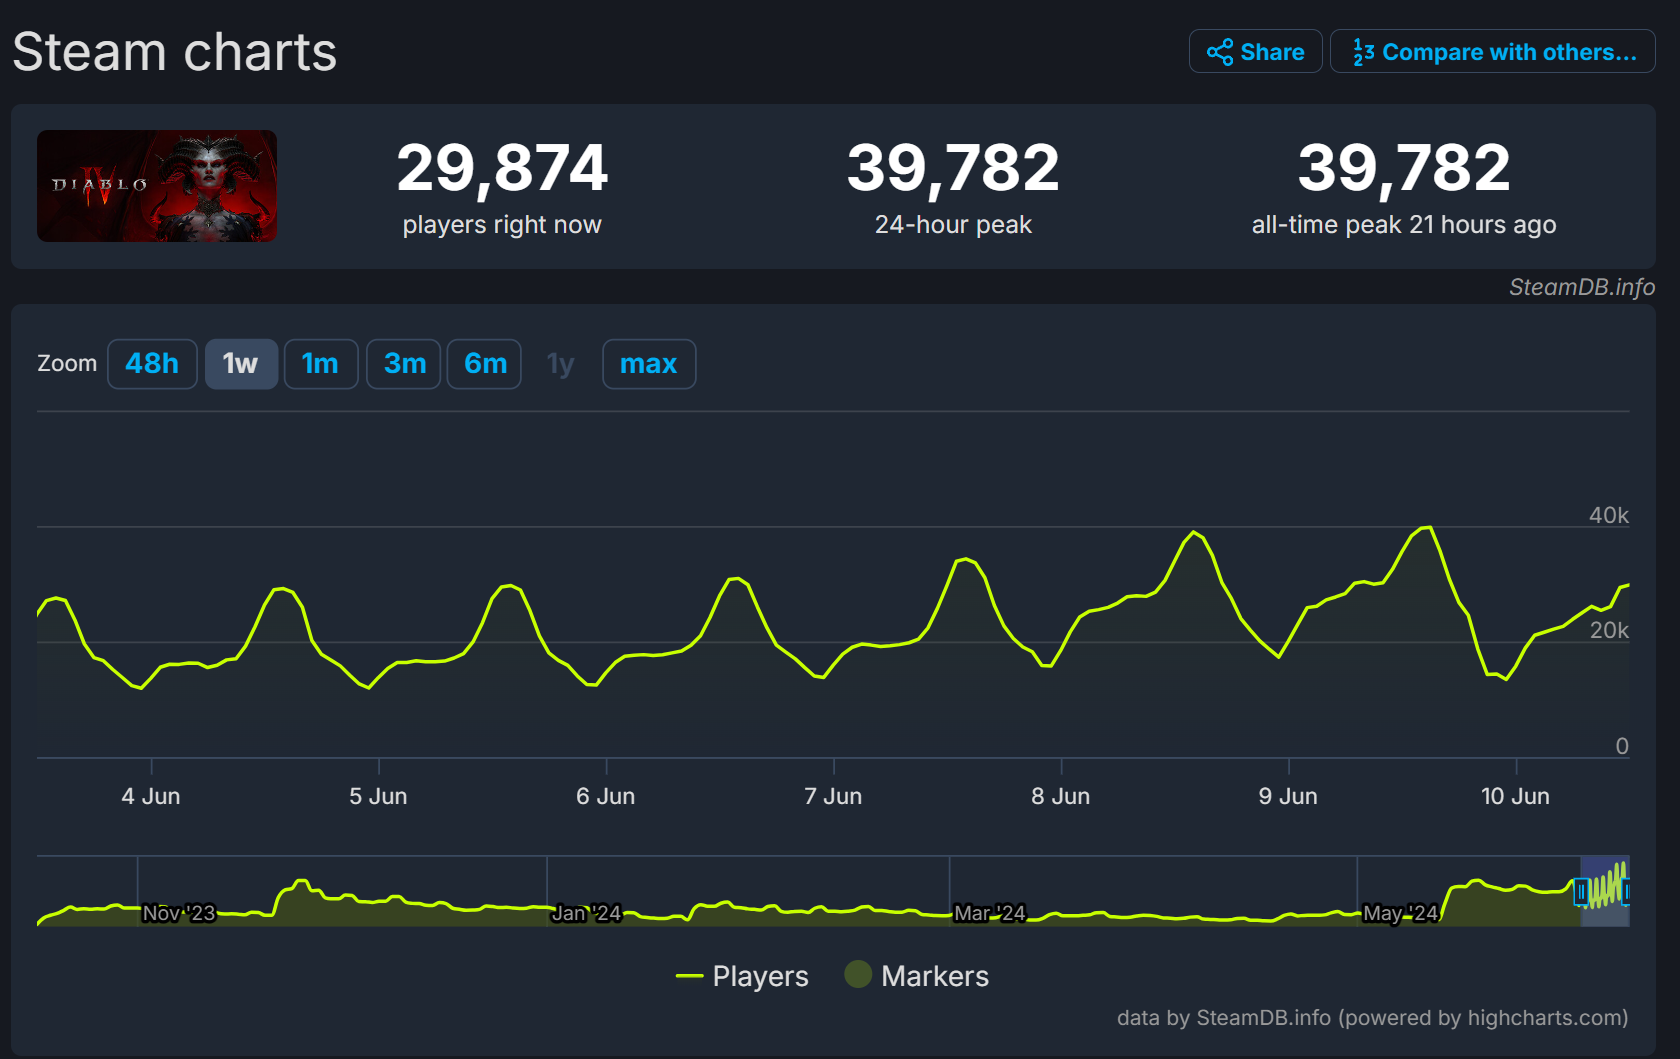Click the Nov '23 navigator marker
1680x1059 pixels.
click(x=179, y=913)
